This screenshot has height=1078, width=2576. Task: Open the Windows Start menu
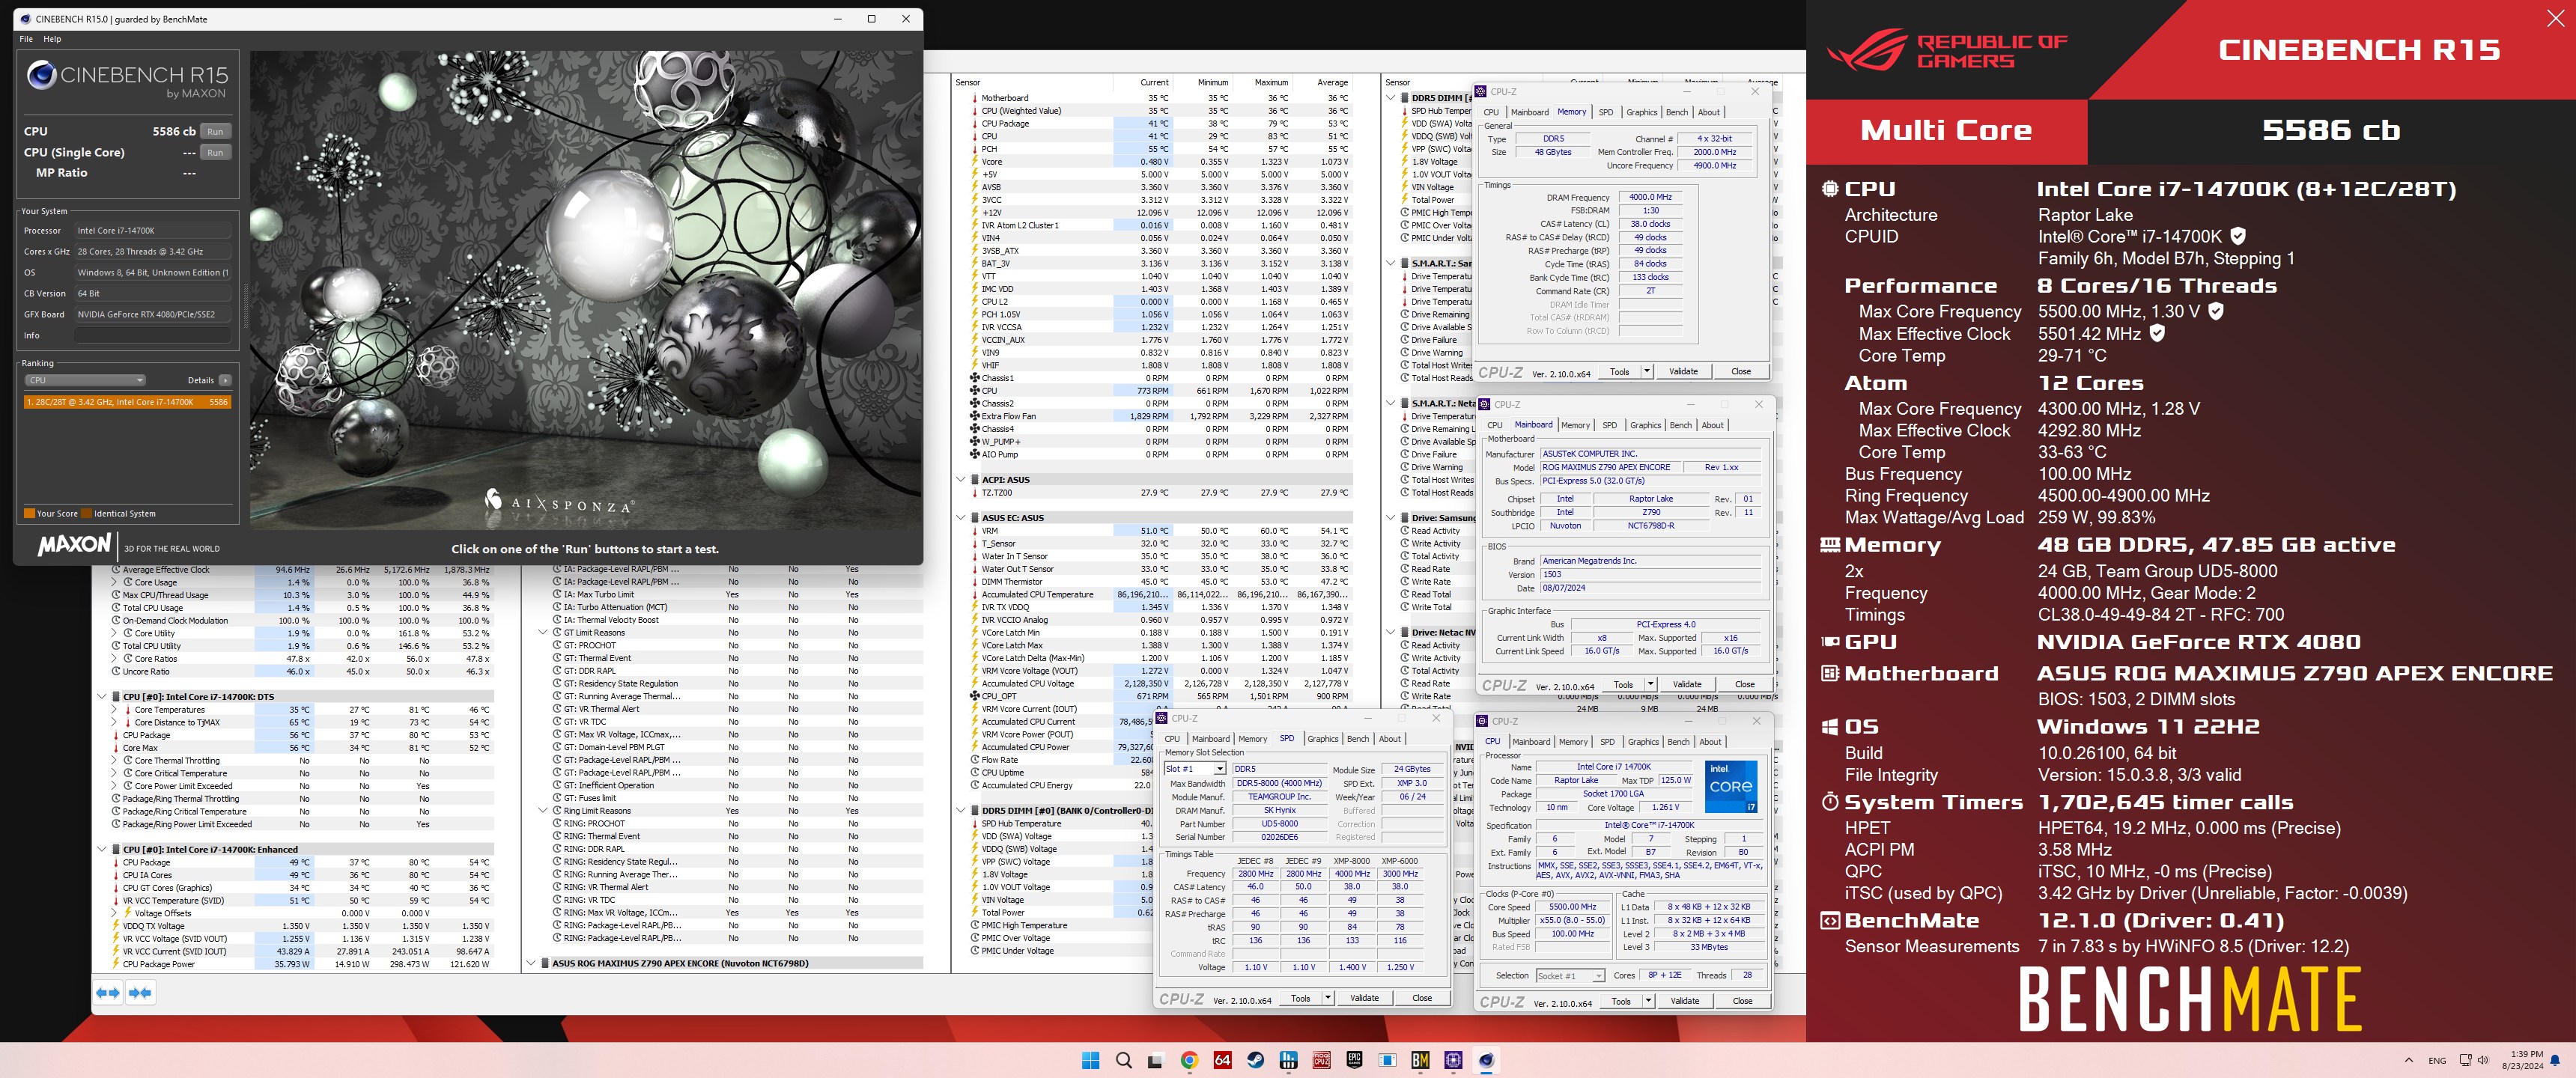[x=1090, y=1060]
